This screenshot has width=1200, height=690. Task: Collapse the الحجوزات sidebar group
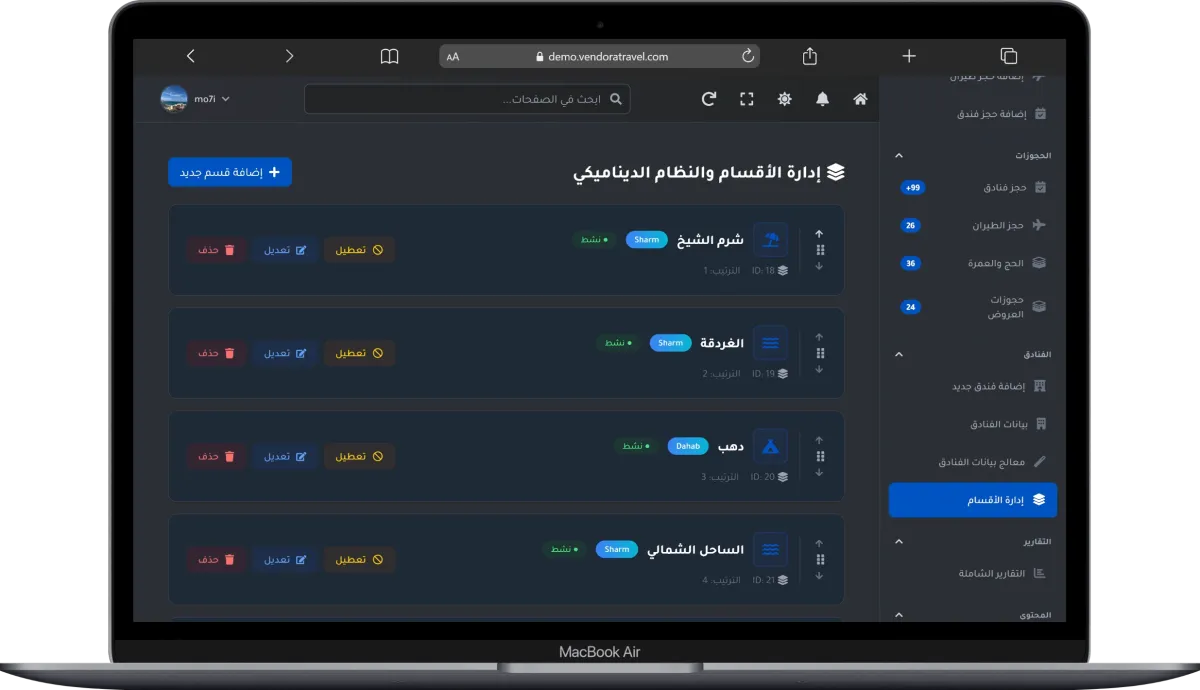(x=898, y=155)
